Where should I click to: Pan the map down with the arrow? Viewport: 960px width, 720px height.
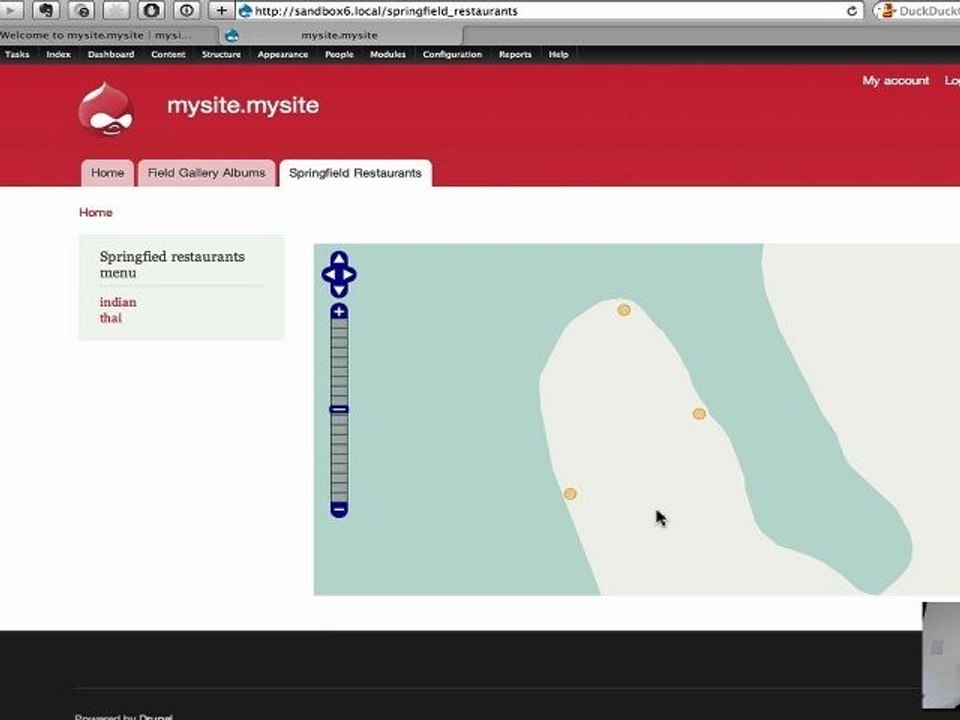click(339, 291)
